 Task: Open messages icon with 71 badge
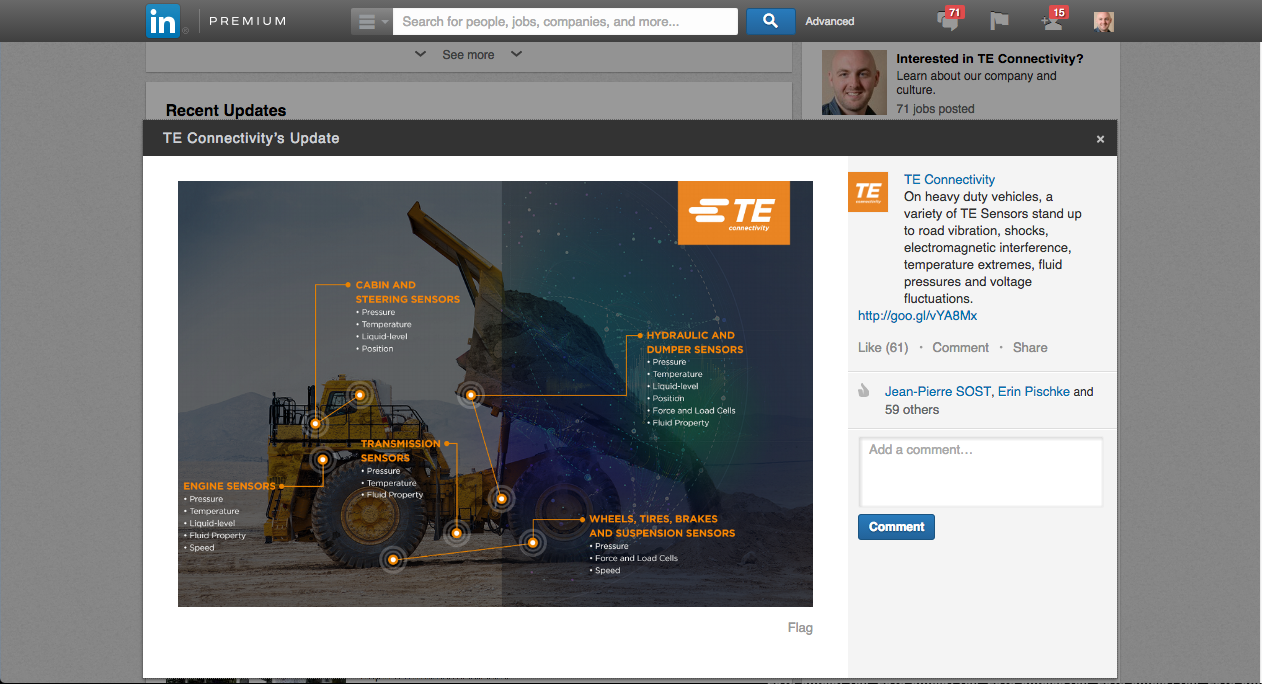click(x=949, y=20)
